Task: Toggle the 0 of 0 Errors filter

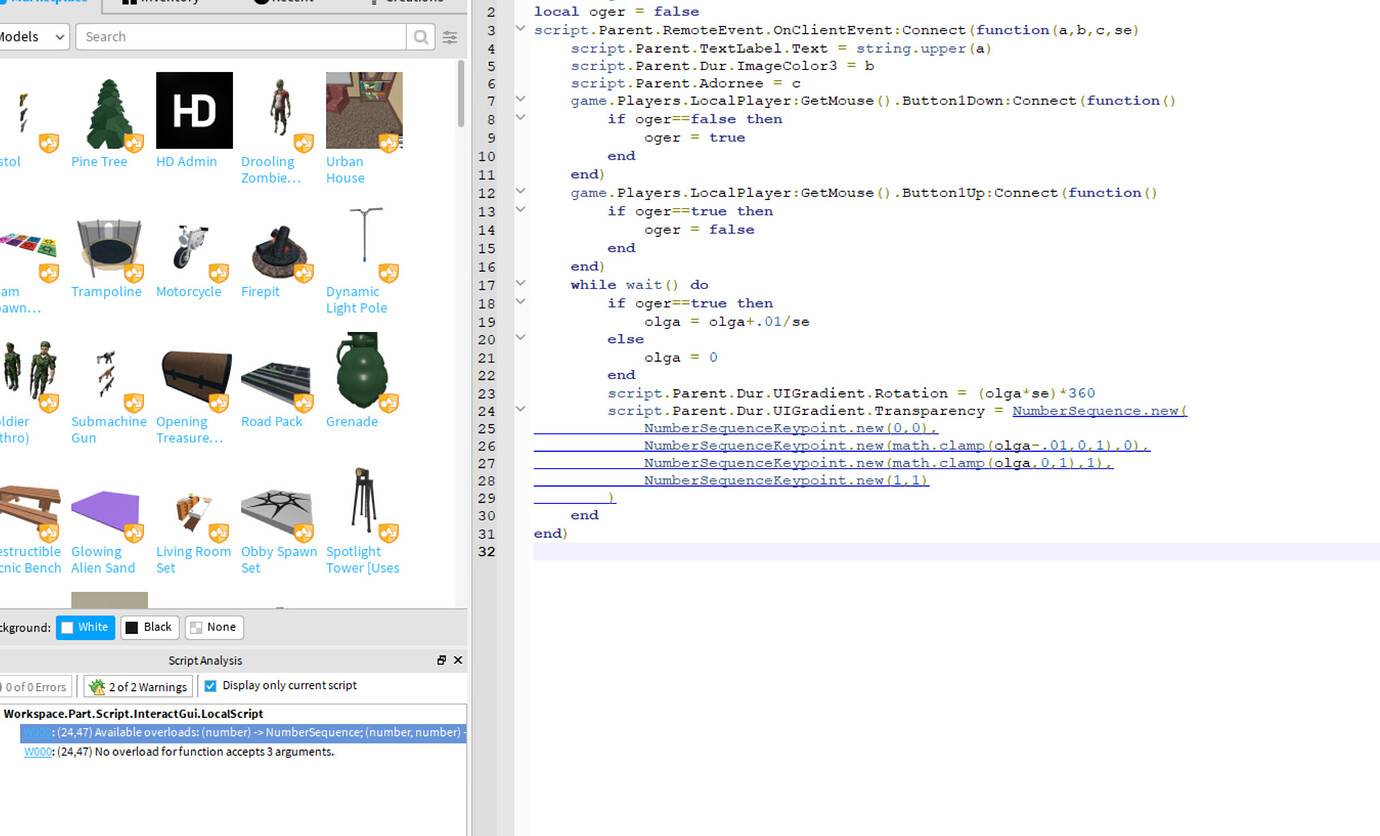Action: pos(35,687)
